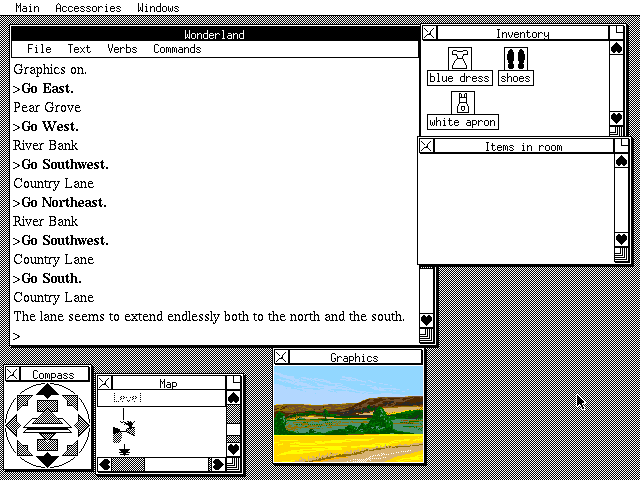This screenshot has height=480, width=640.
Task: Open the Main menu
Action: (x=27, y=8)
